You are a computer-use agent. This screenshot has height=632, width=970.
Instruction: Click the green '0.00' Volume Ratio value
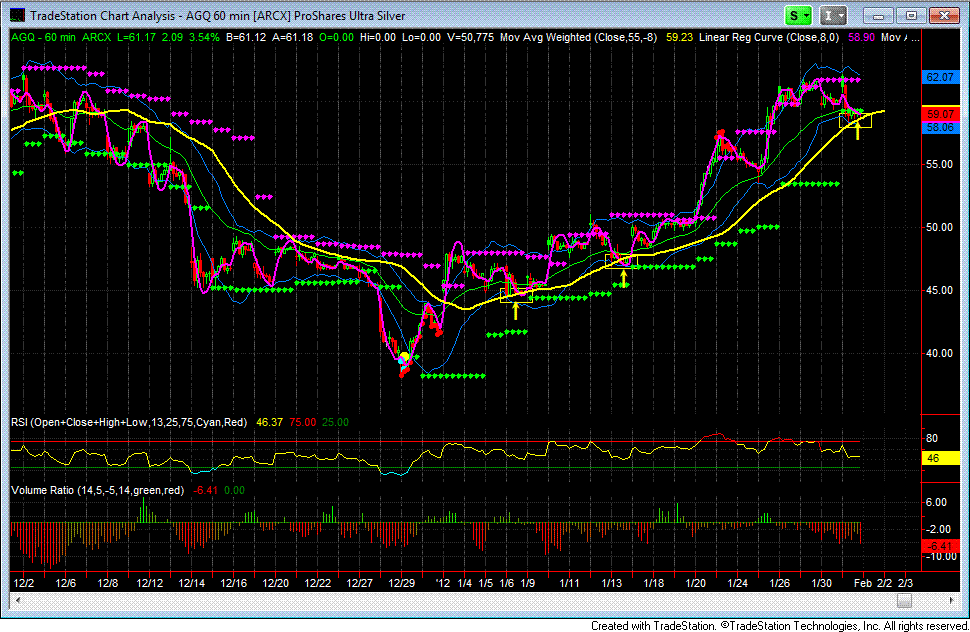pyautogui.click(x=234, y=490)
